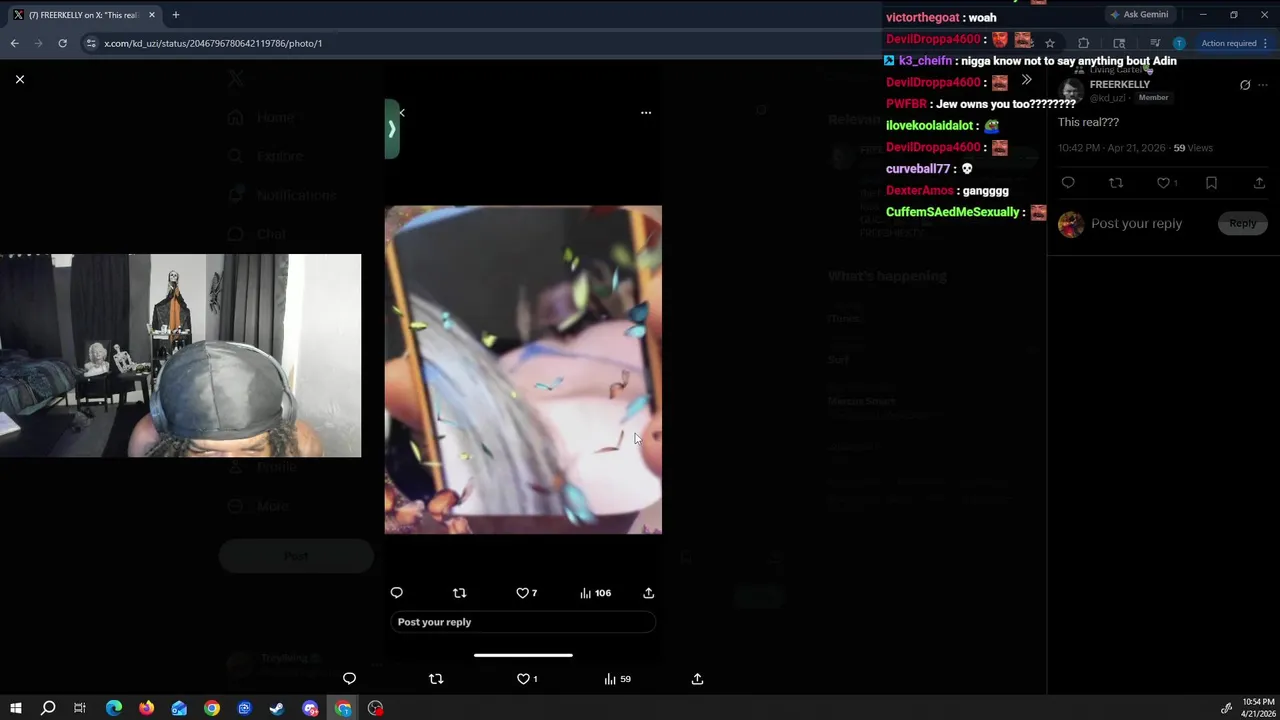Image resolution: width=1280 pixels, height=720 pixels.
Task: Click the Action required chip
Action: point(1228,43)
